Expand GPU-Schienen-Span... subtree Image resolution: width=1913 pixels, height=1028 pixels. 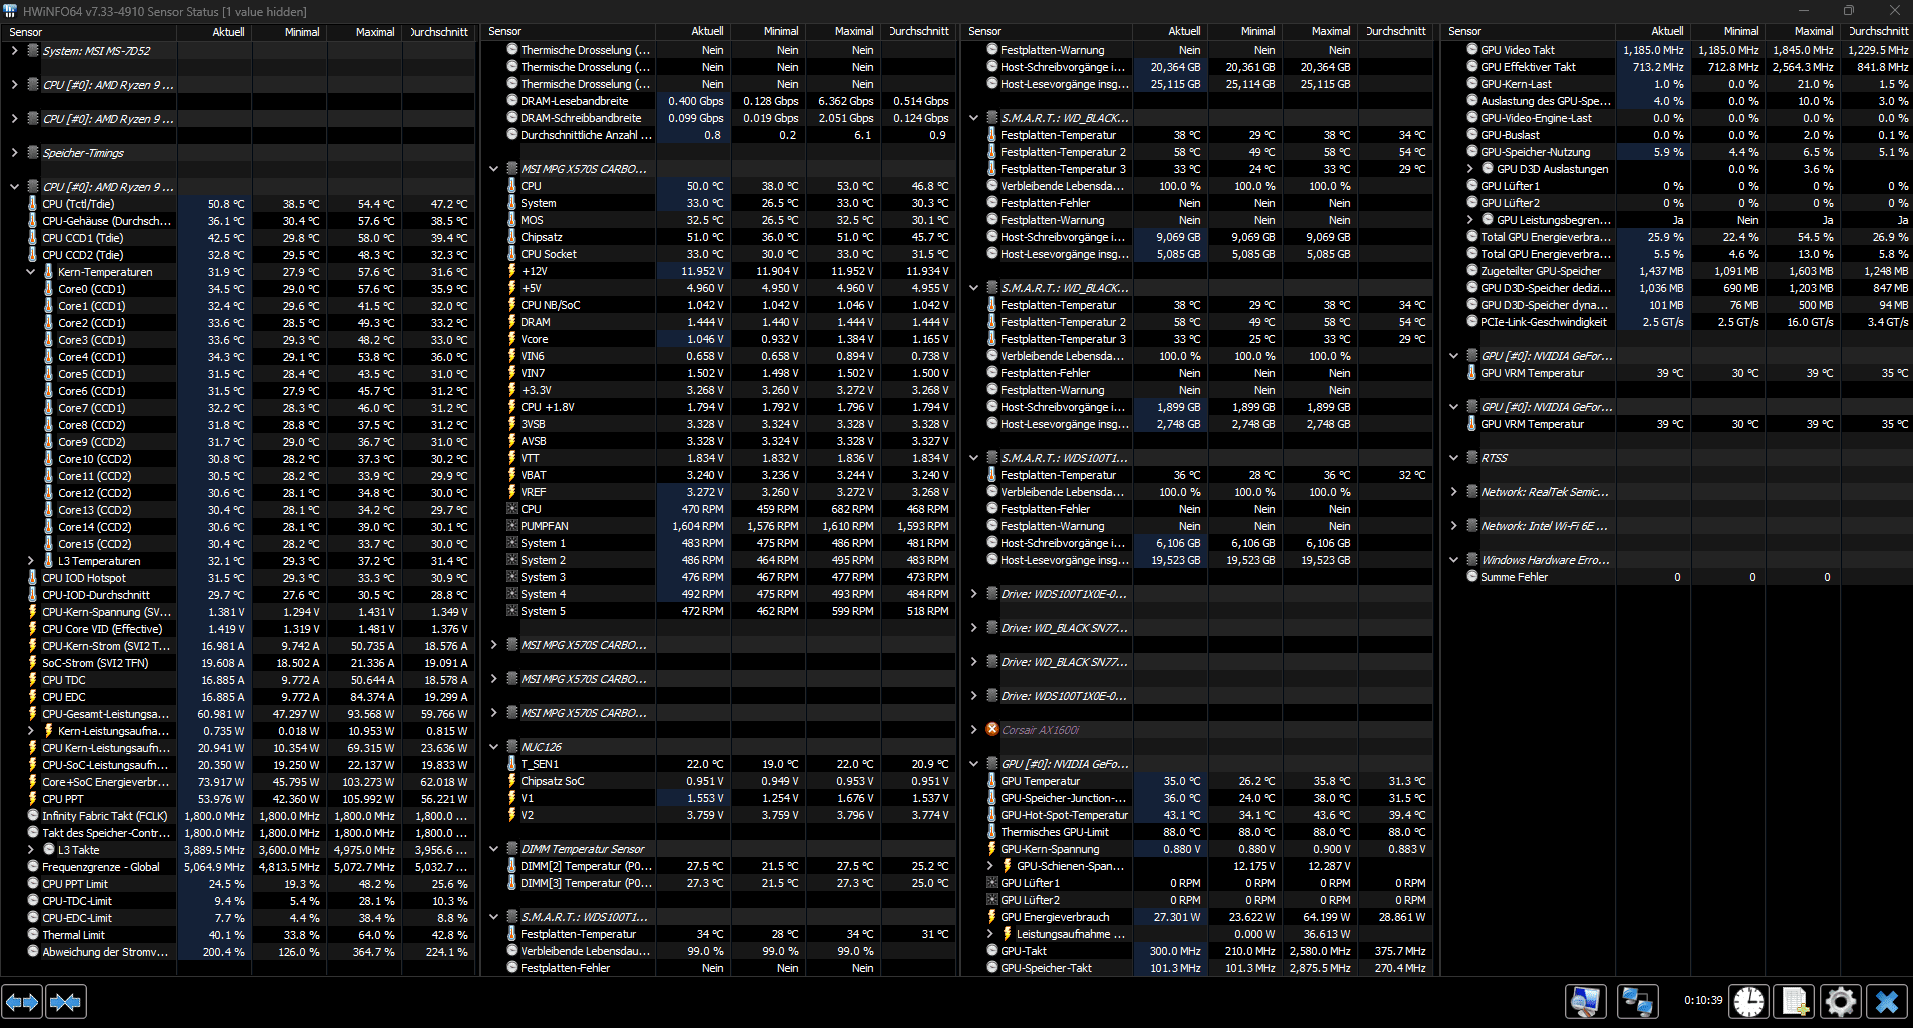pyautogui.click(x=990, y=866)
